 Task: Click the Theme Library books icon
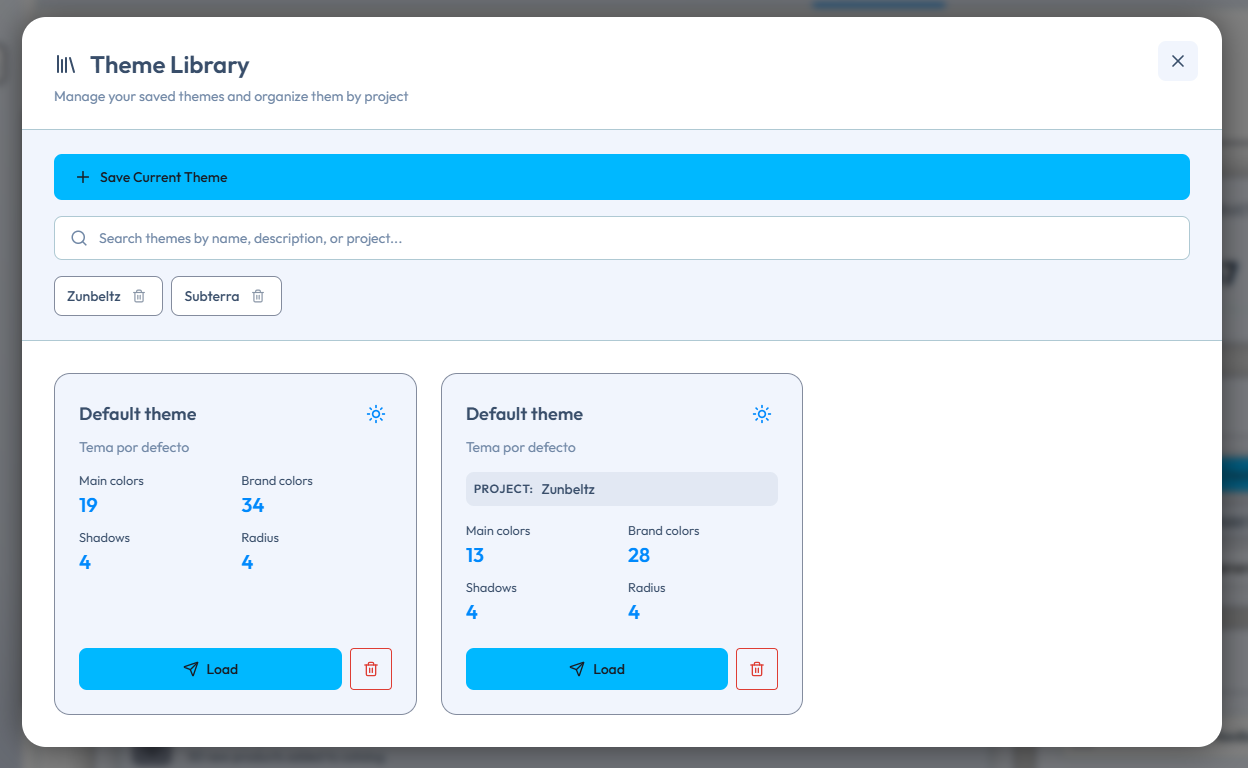(65, 65)
